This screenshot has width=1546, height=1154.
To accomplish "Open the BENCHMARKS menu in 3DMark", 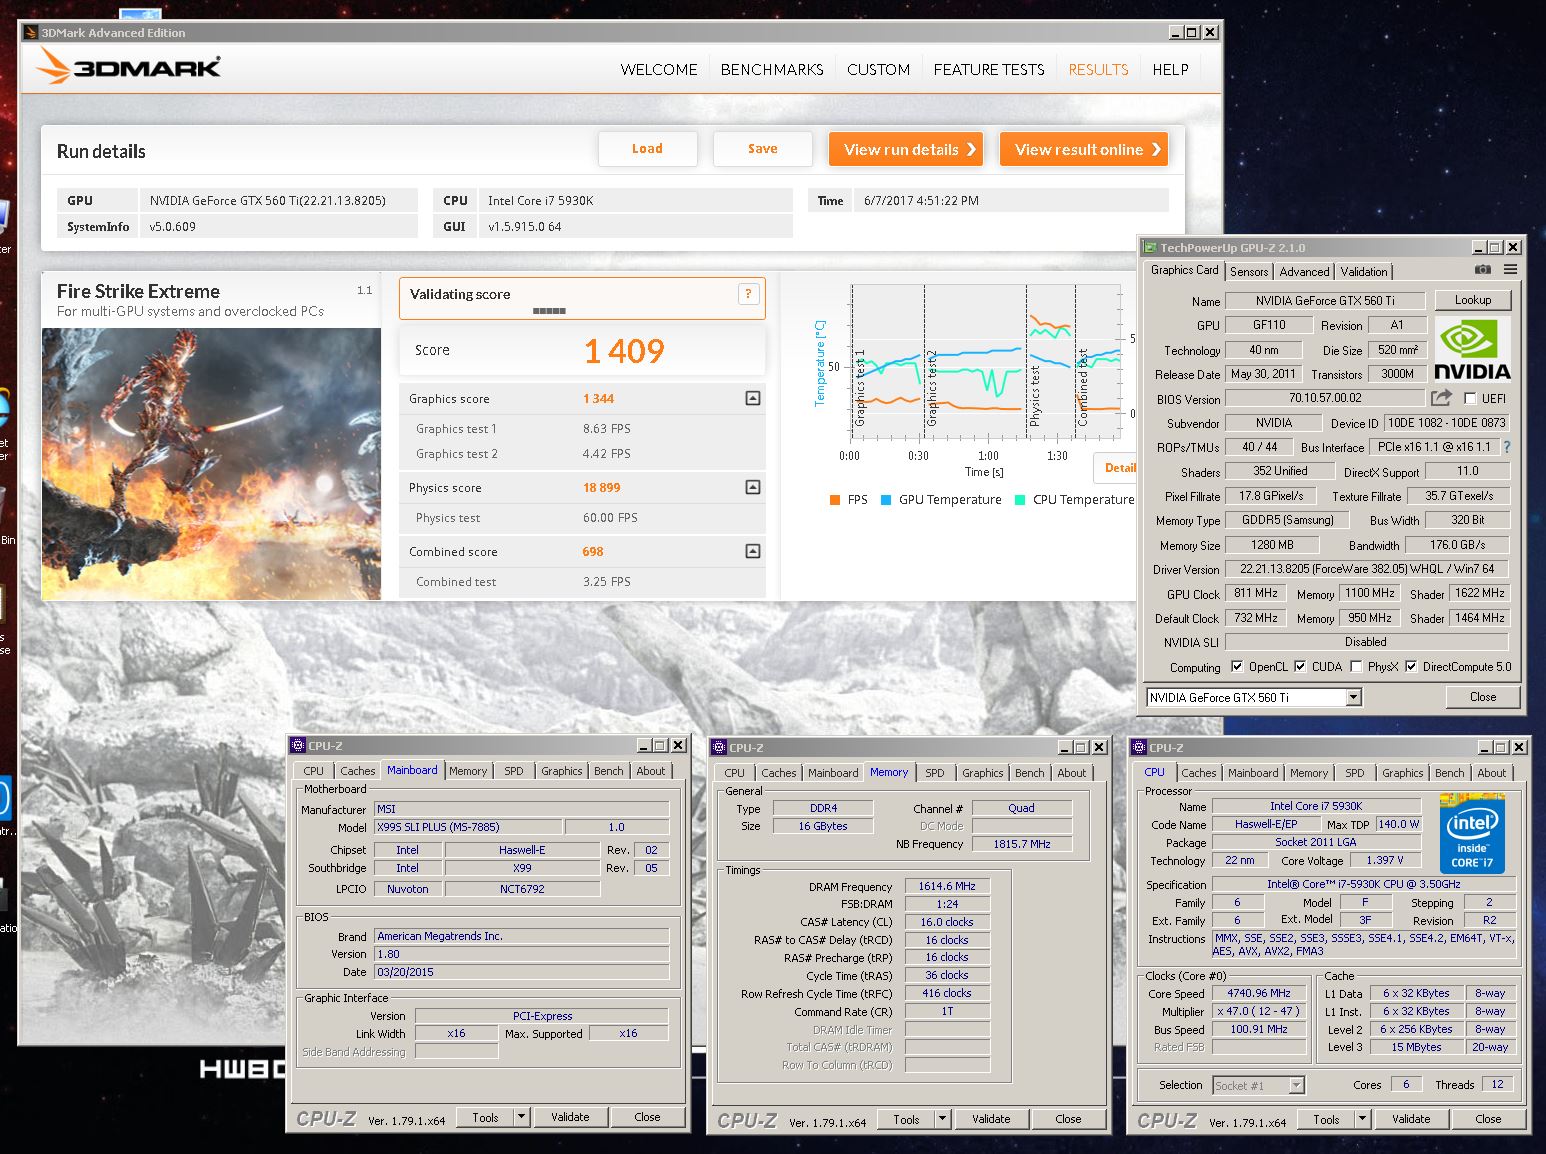I will click(772, 69).
